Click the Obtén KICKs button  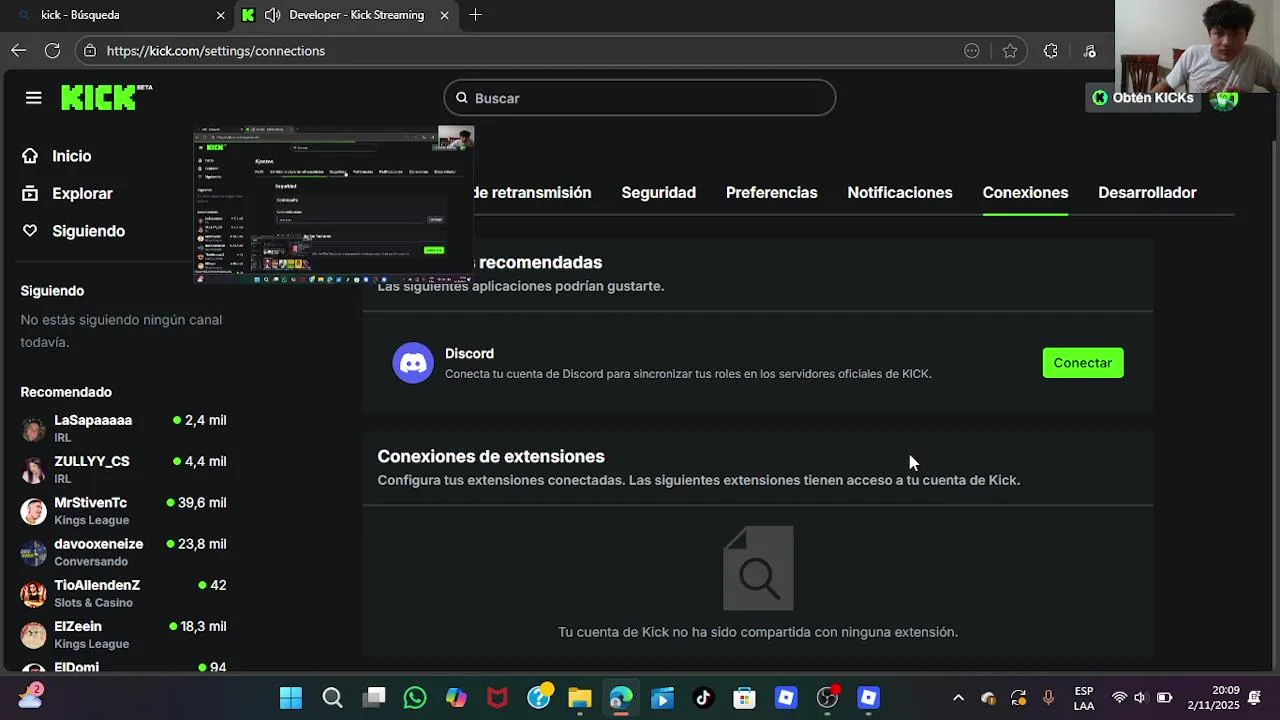(1142, 98)
